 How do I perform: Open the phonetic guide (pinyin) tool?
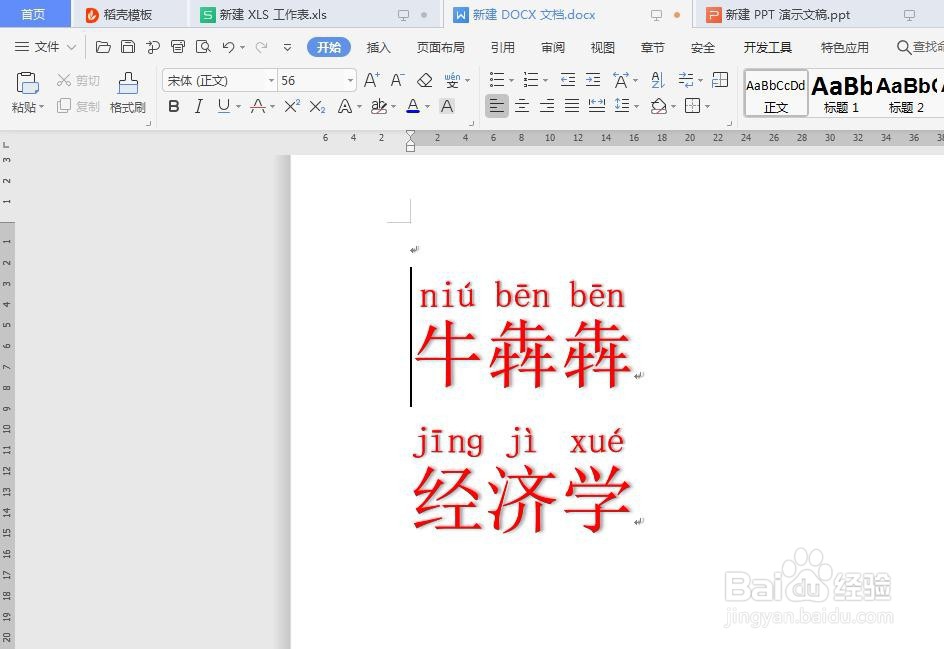451,81
